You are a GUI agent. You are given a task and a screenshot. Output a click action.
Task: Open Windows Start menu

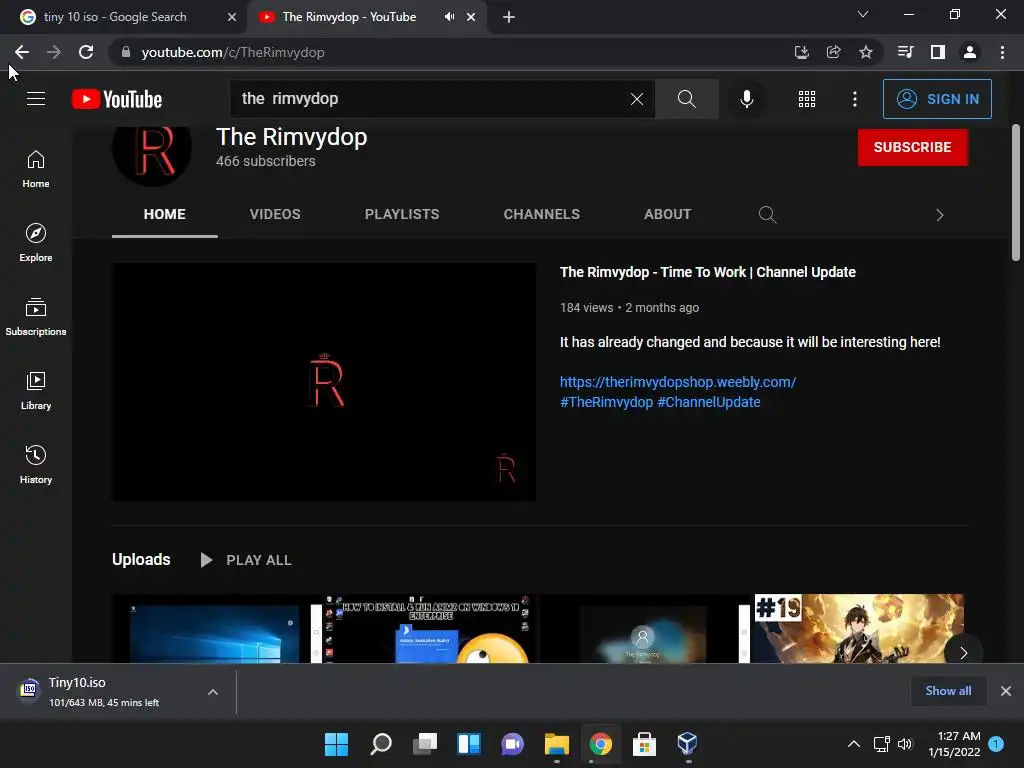pyautogui.click(x=336, y=744)
